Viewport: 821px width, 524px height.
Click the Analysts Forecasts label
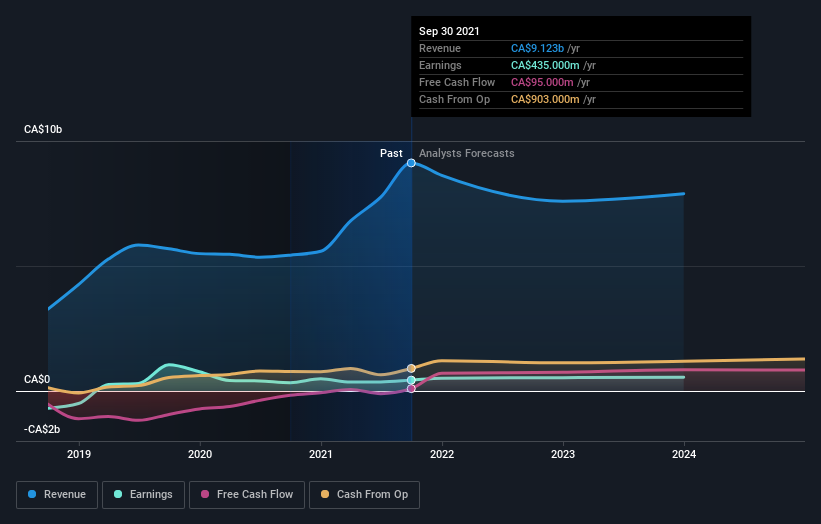(467, 153)
